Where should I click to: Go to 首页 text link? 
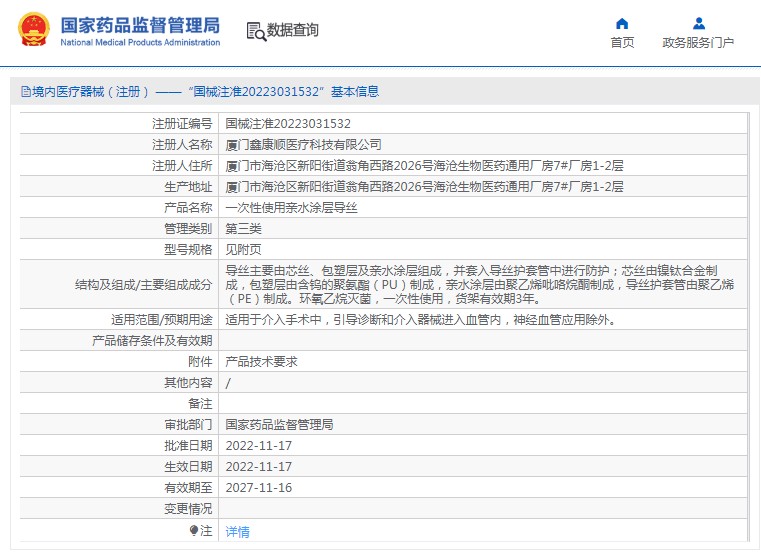[x=622, y=43]
